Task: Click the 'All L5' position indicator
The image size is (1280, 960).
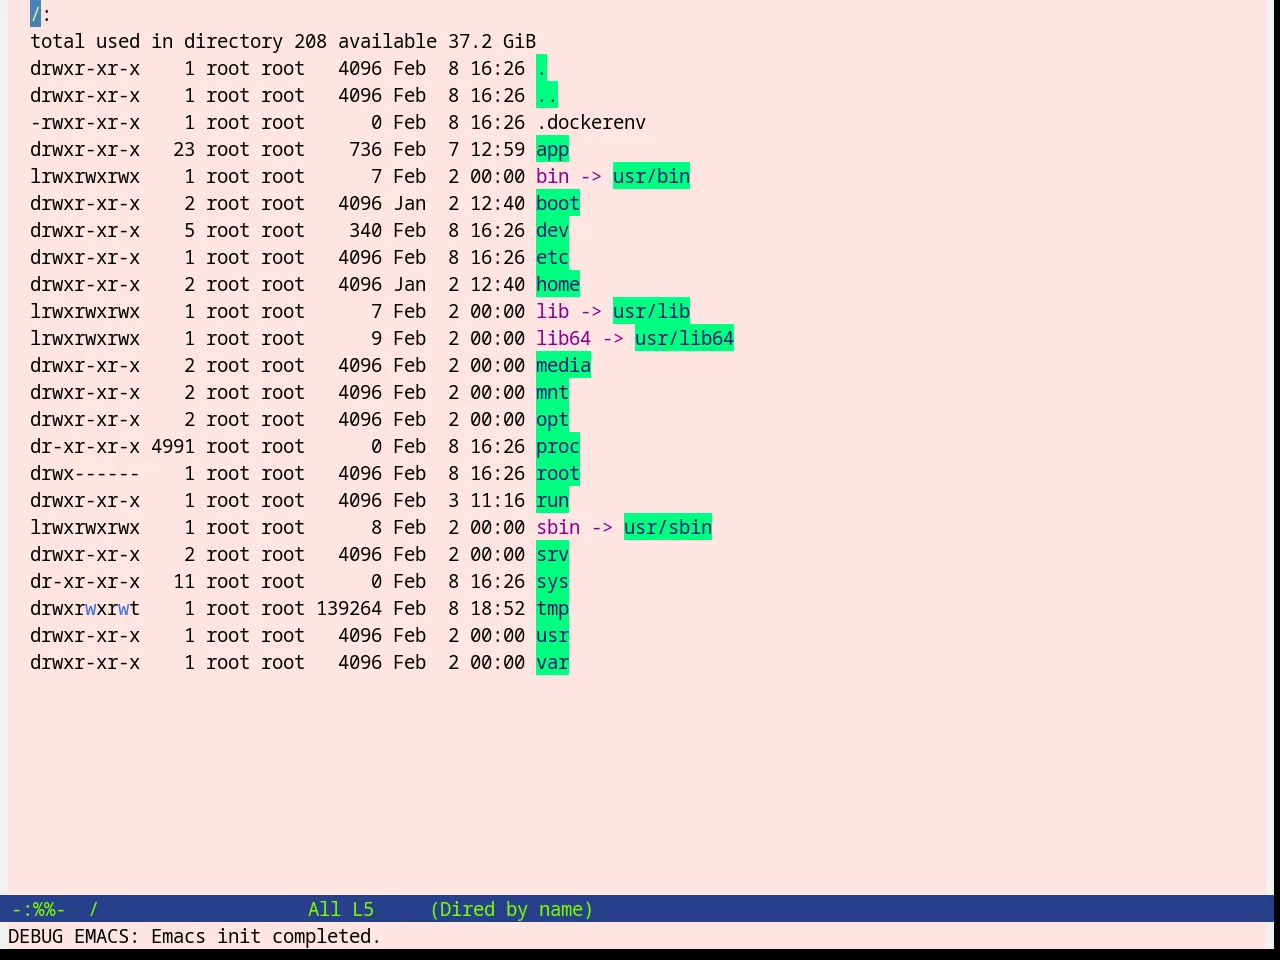Action: tap(341, 910)
